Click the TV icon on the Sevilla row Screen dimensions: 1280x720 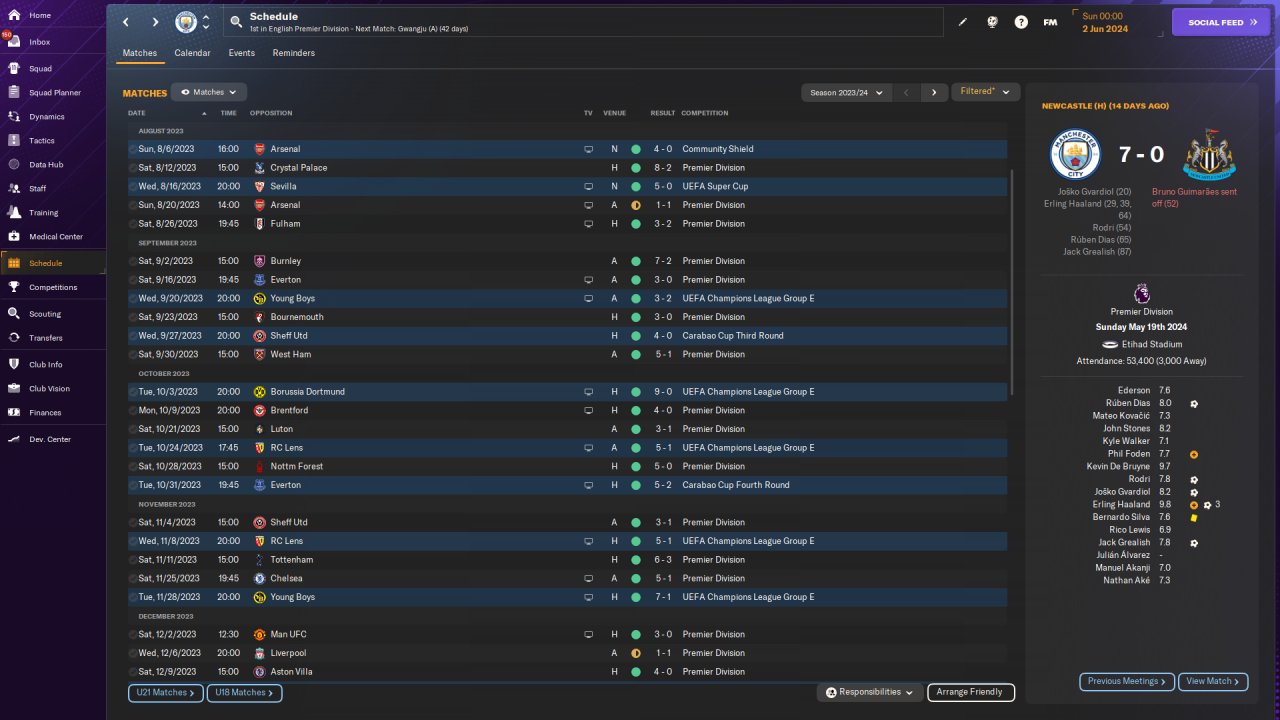click(589, 187)
